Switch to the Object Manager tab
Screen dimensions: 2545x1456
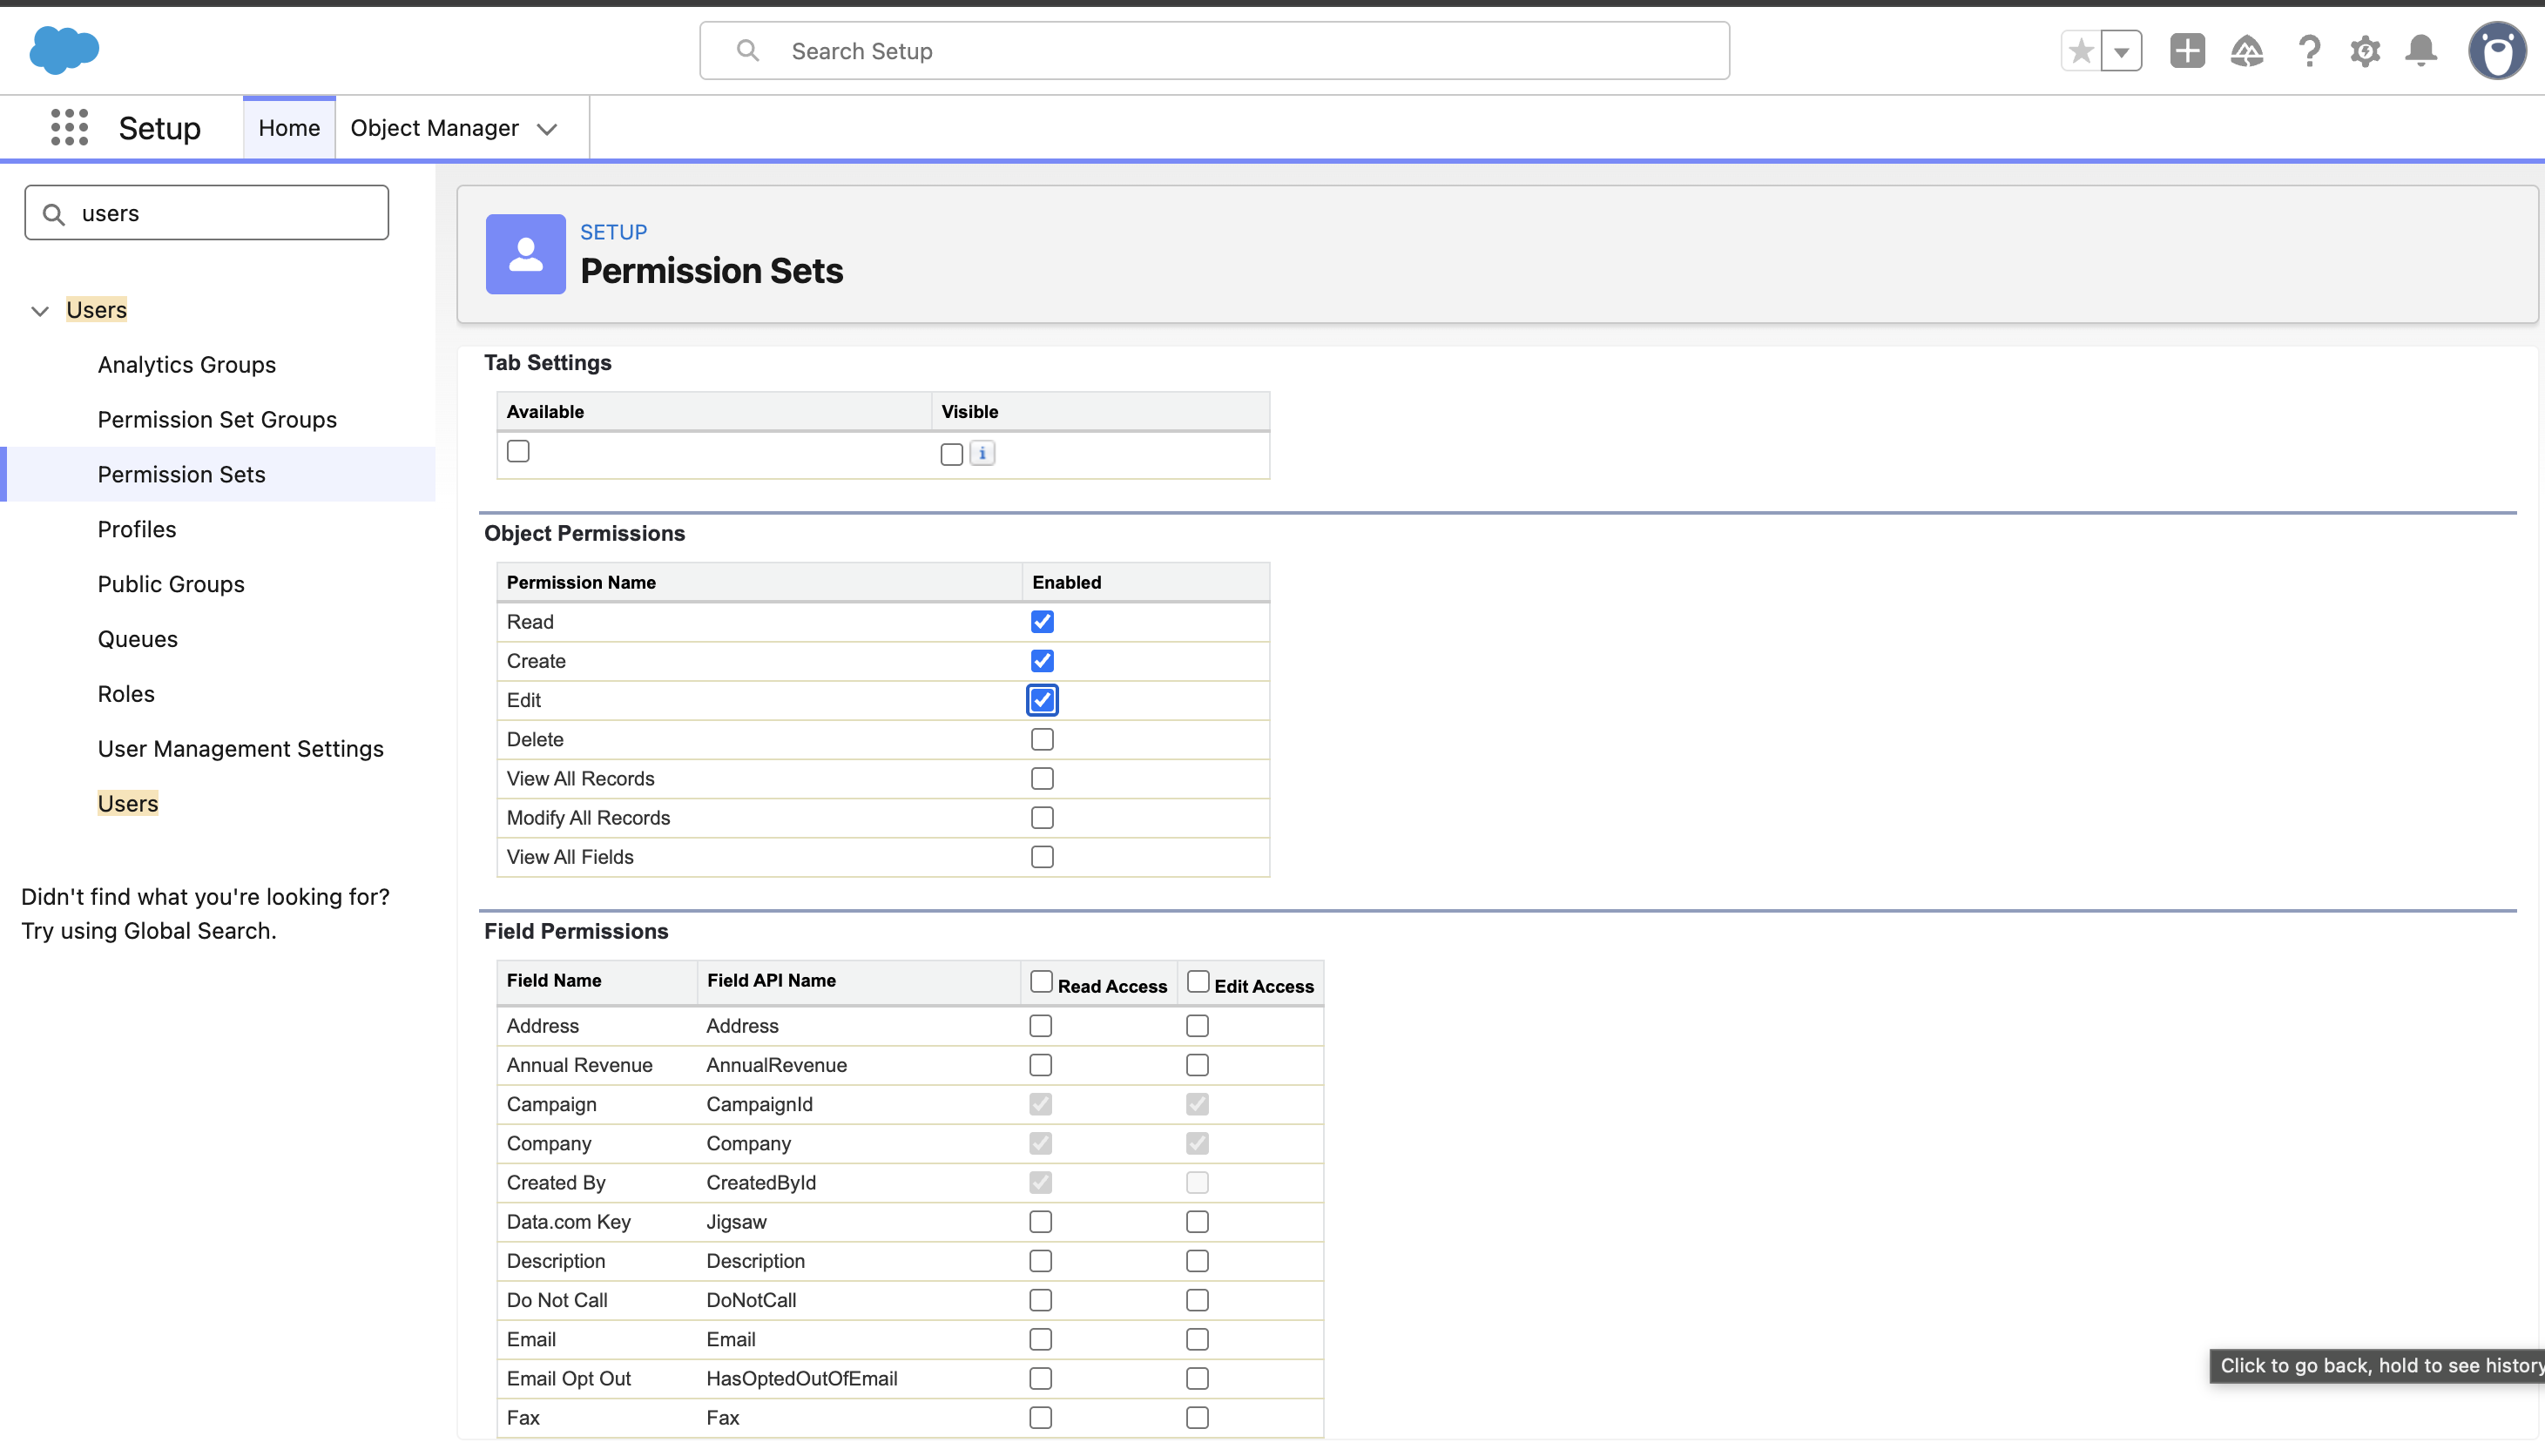click(x=434, y=128)
